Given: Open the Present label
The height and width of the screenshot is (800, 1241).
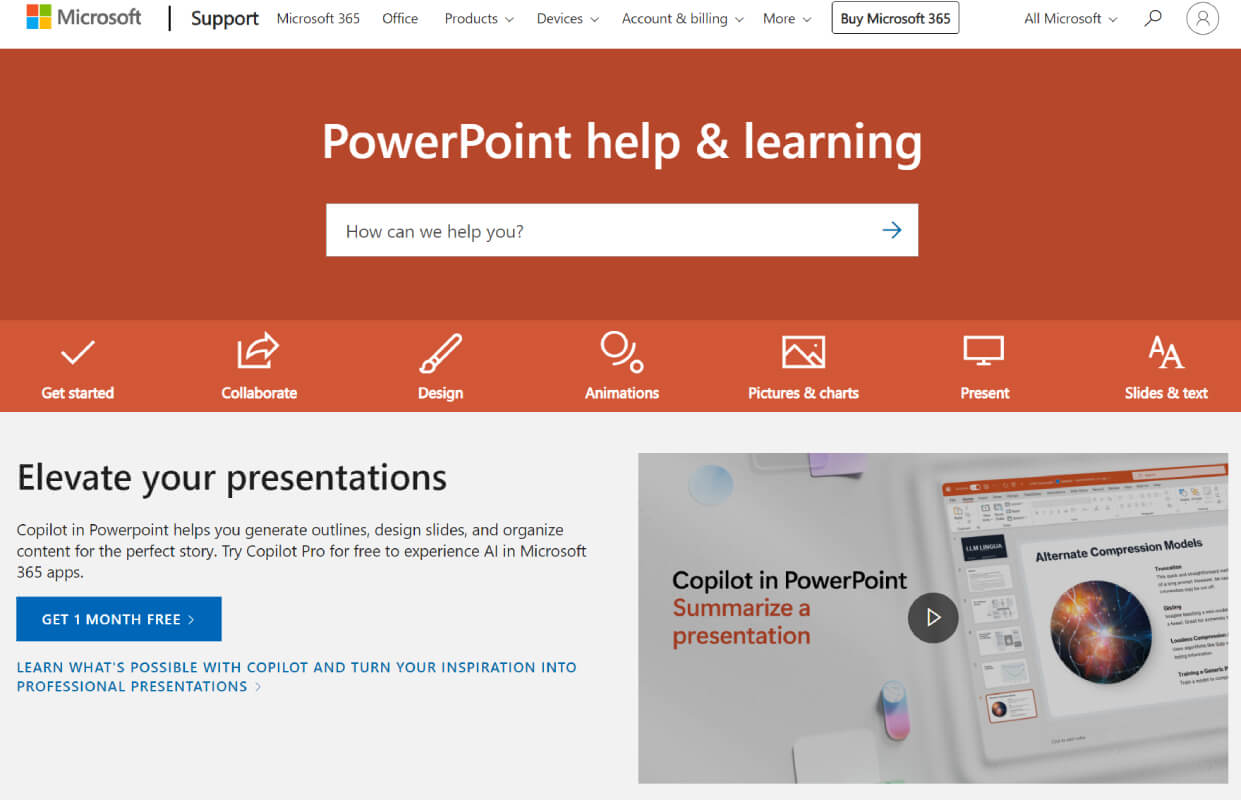Looking at the screenshot, I should tap(985, 393).
